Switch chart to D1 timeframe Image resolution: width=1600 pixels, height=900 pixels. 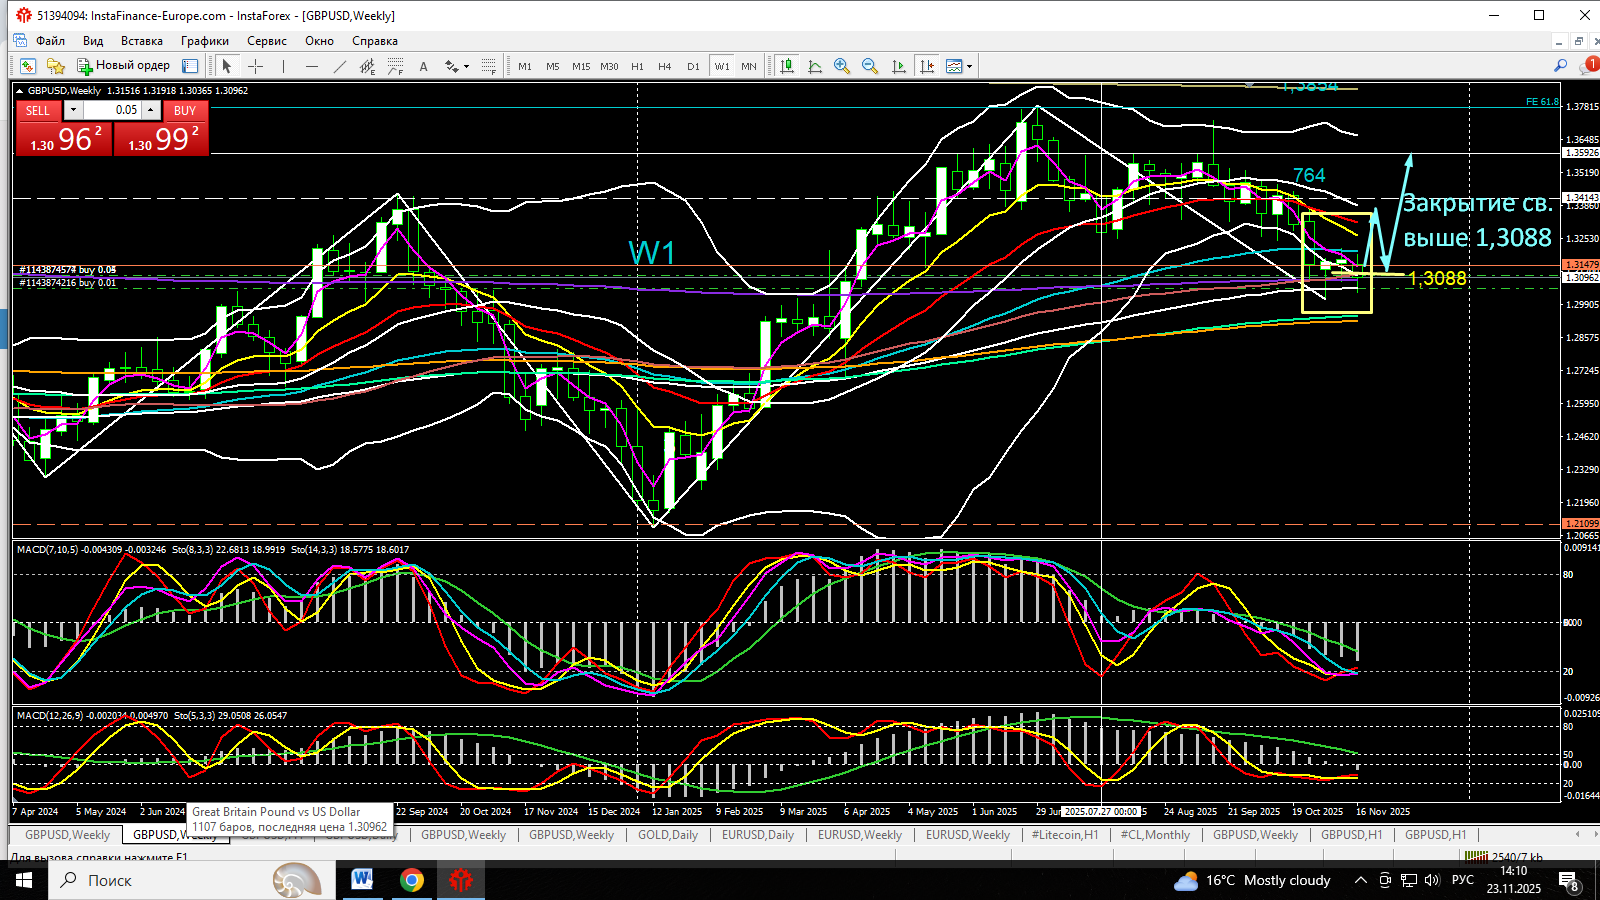click(693, 66)
